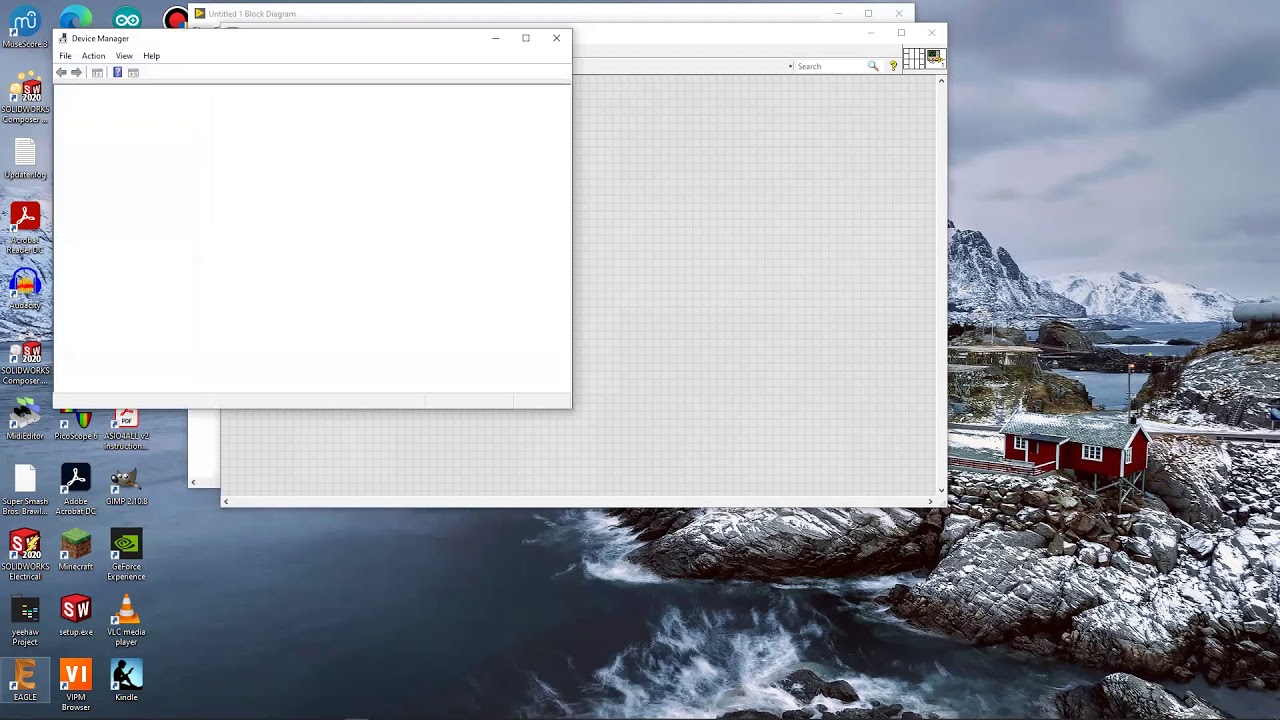1280x720 pixels.
Task: Click the connector pane grid icon in LabVIEW
Action: 913,60
